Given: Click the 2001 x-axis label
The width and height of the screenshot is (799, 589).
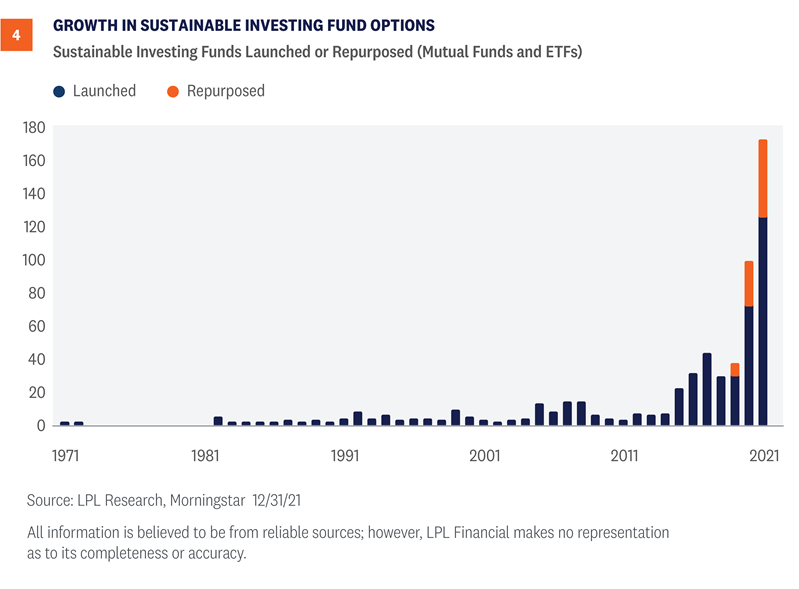Looking at the screenshot, I should tap(484, 454).
